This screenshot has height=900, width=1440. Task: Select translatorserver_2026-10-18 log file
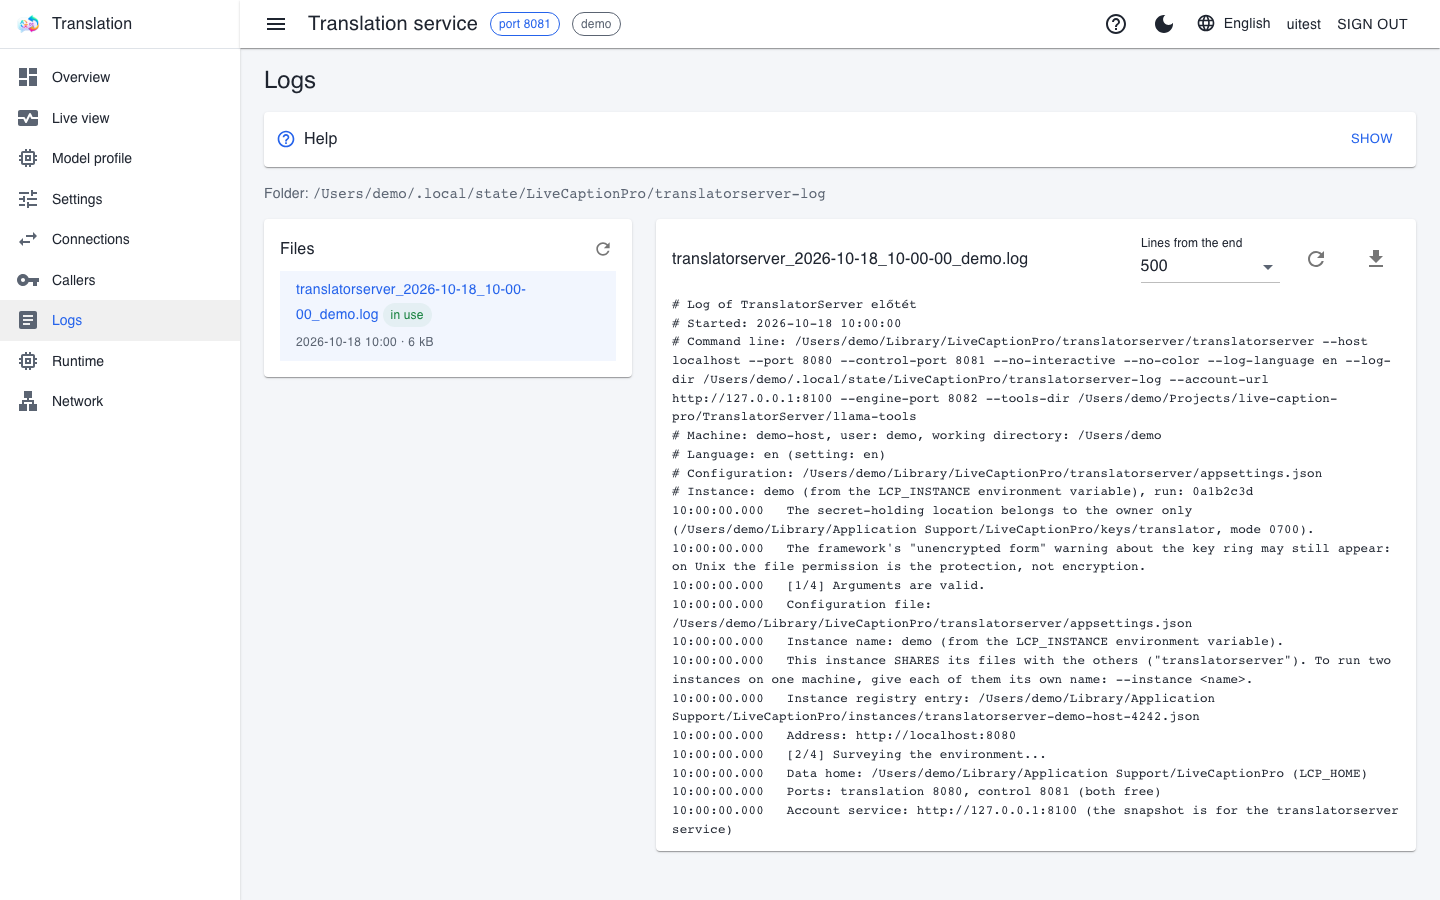(x=448, y=315)
